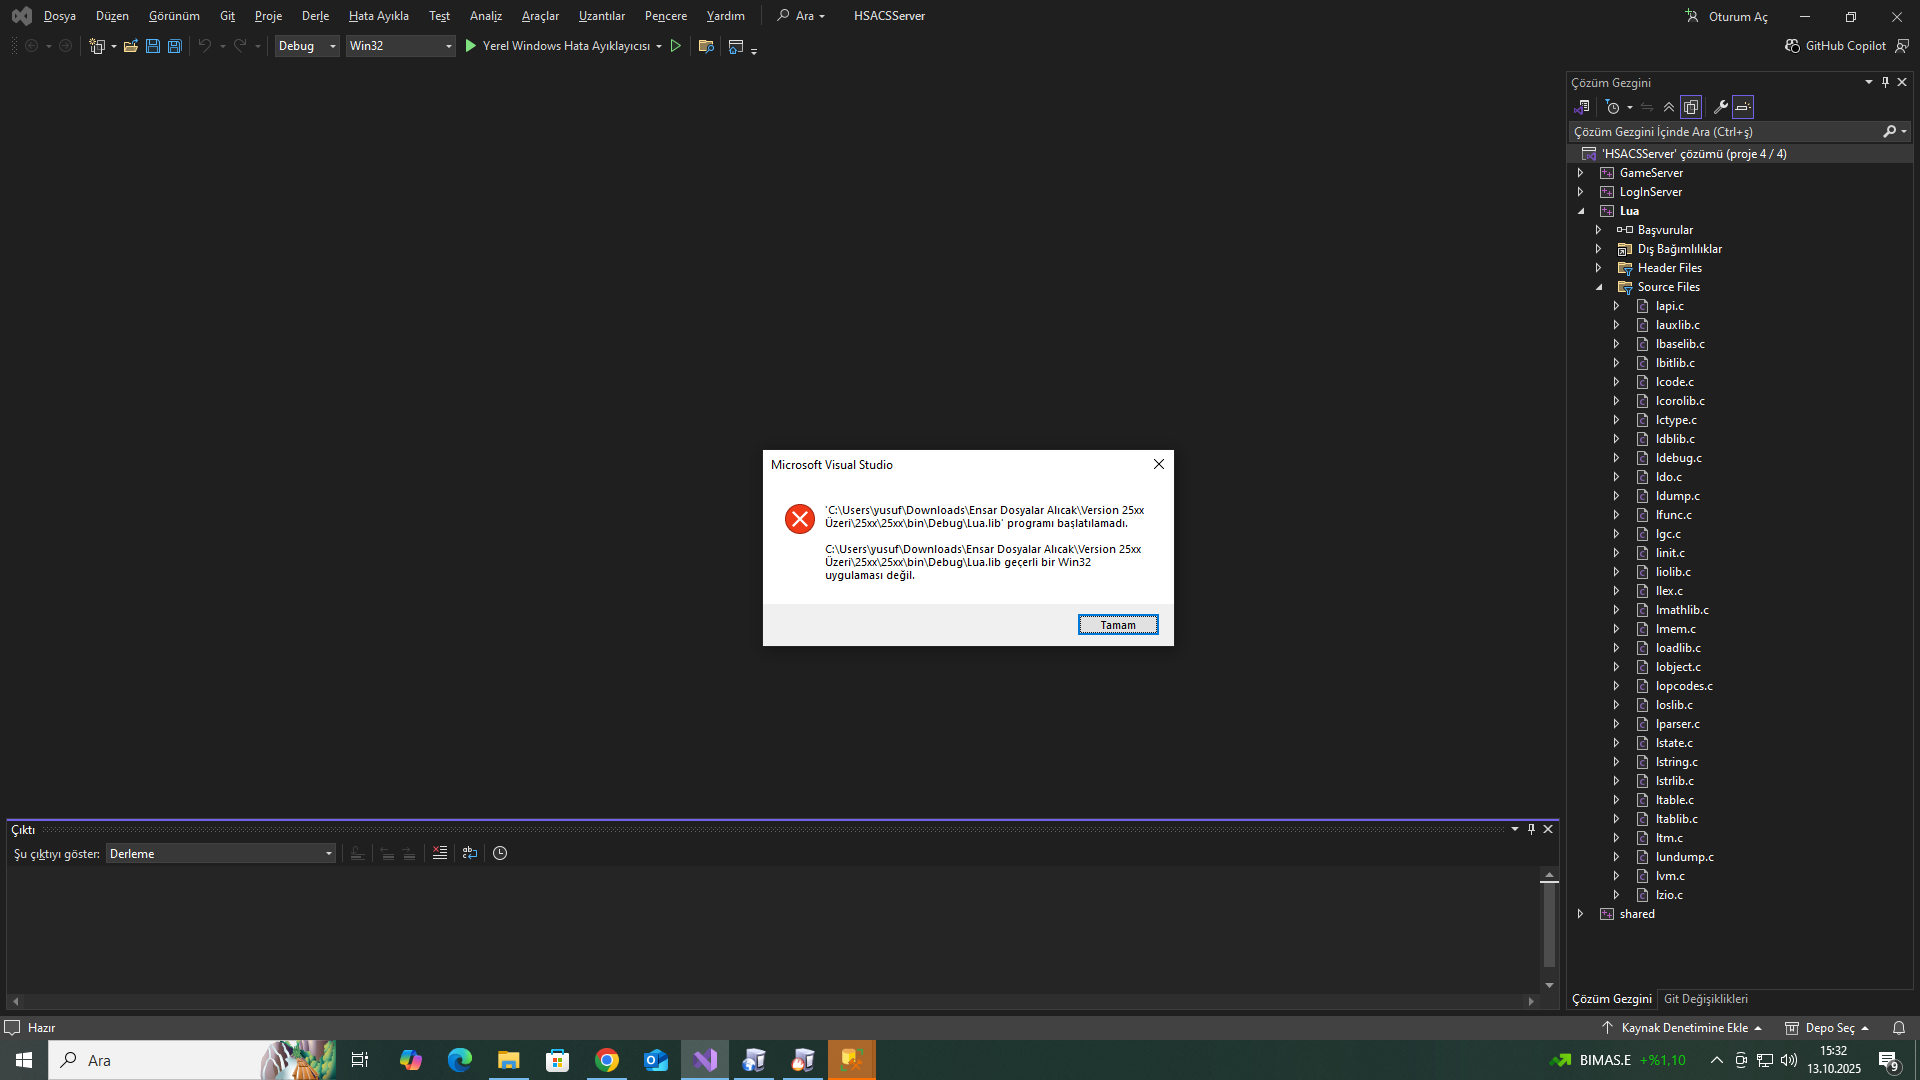
Task: Click the Save file icon in toolbar
Action: click(153, 46)
